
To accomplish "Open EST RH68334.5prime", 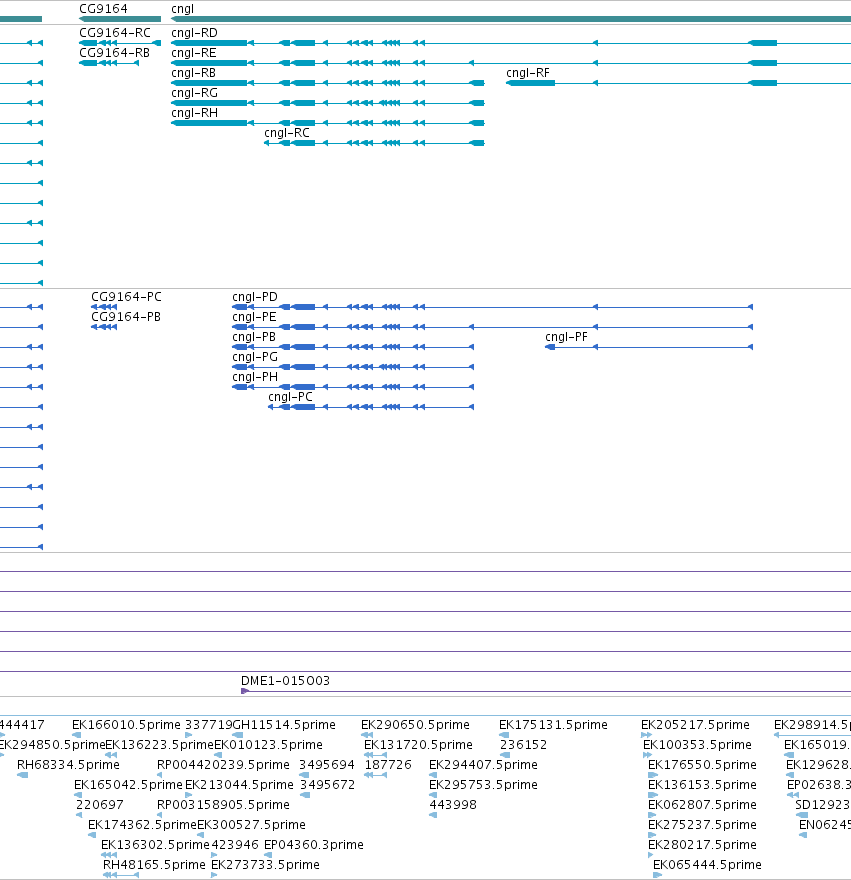I will point(68,765).
